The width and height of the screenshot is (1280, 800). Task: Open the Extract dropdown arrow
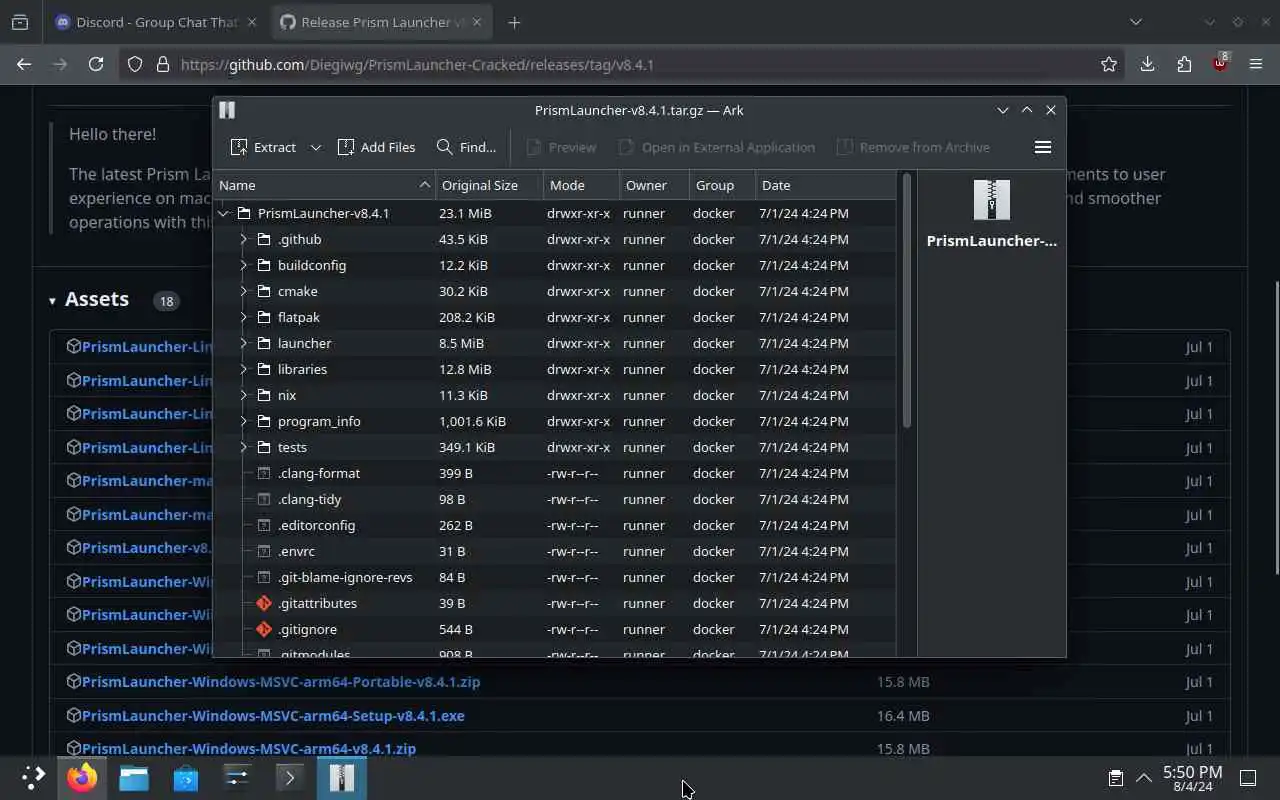(315, 147)
